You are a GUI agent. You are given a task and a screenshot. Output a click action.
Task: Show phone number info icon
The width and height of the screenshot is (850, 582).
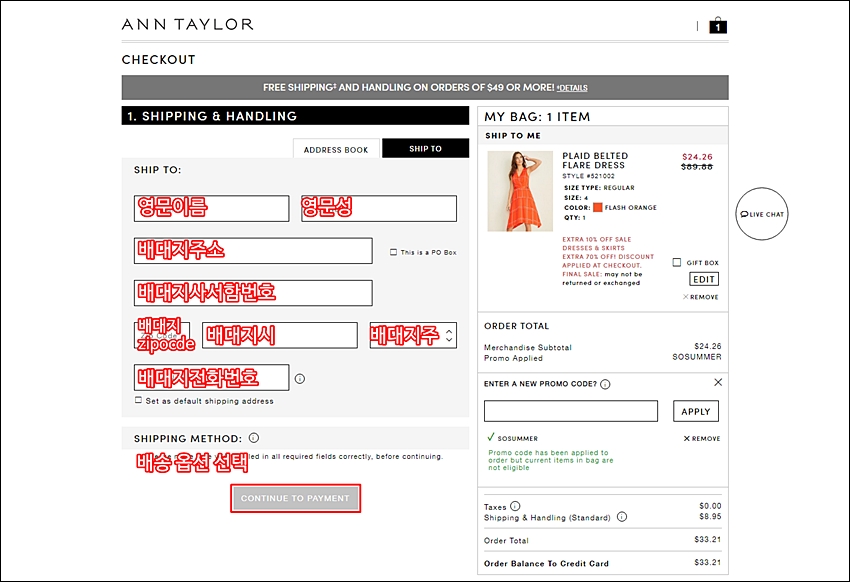300,379
